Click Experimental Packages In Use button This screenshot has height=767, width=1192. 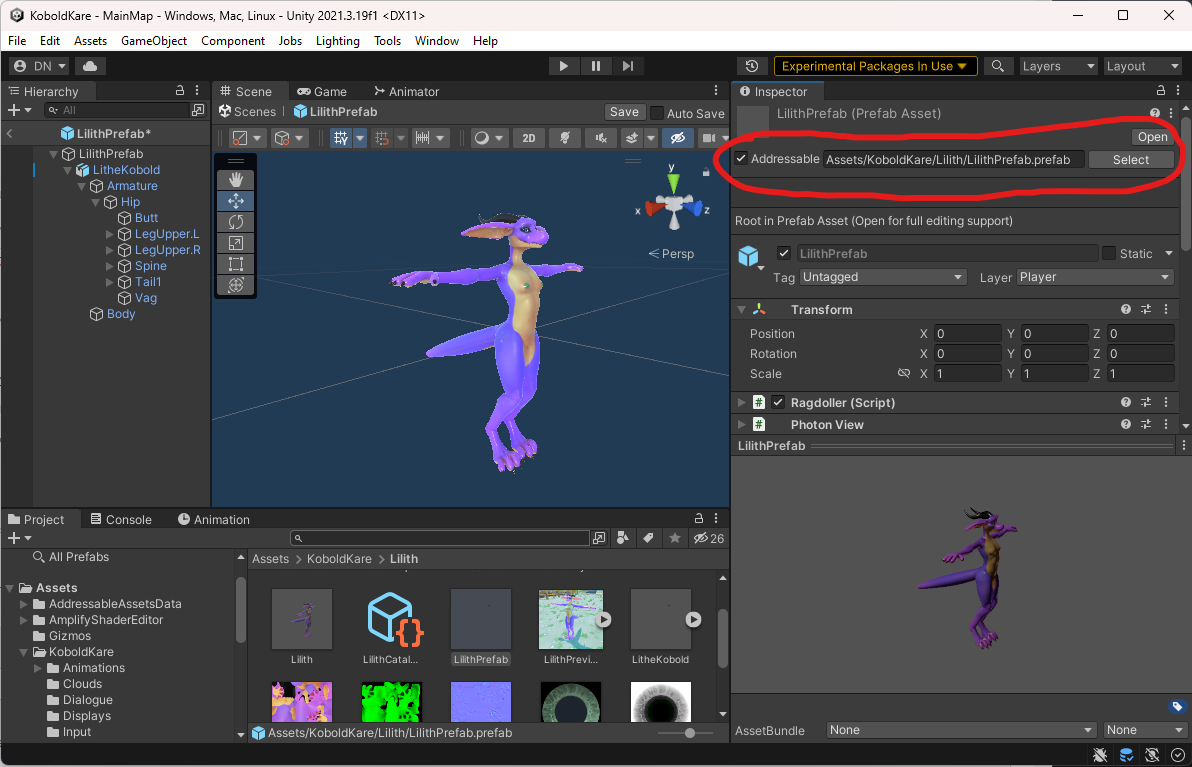874,66
